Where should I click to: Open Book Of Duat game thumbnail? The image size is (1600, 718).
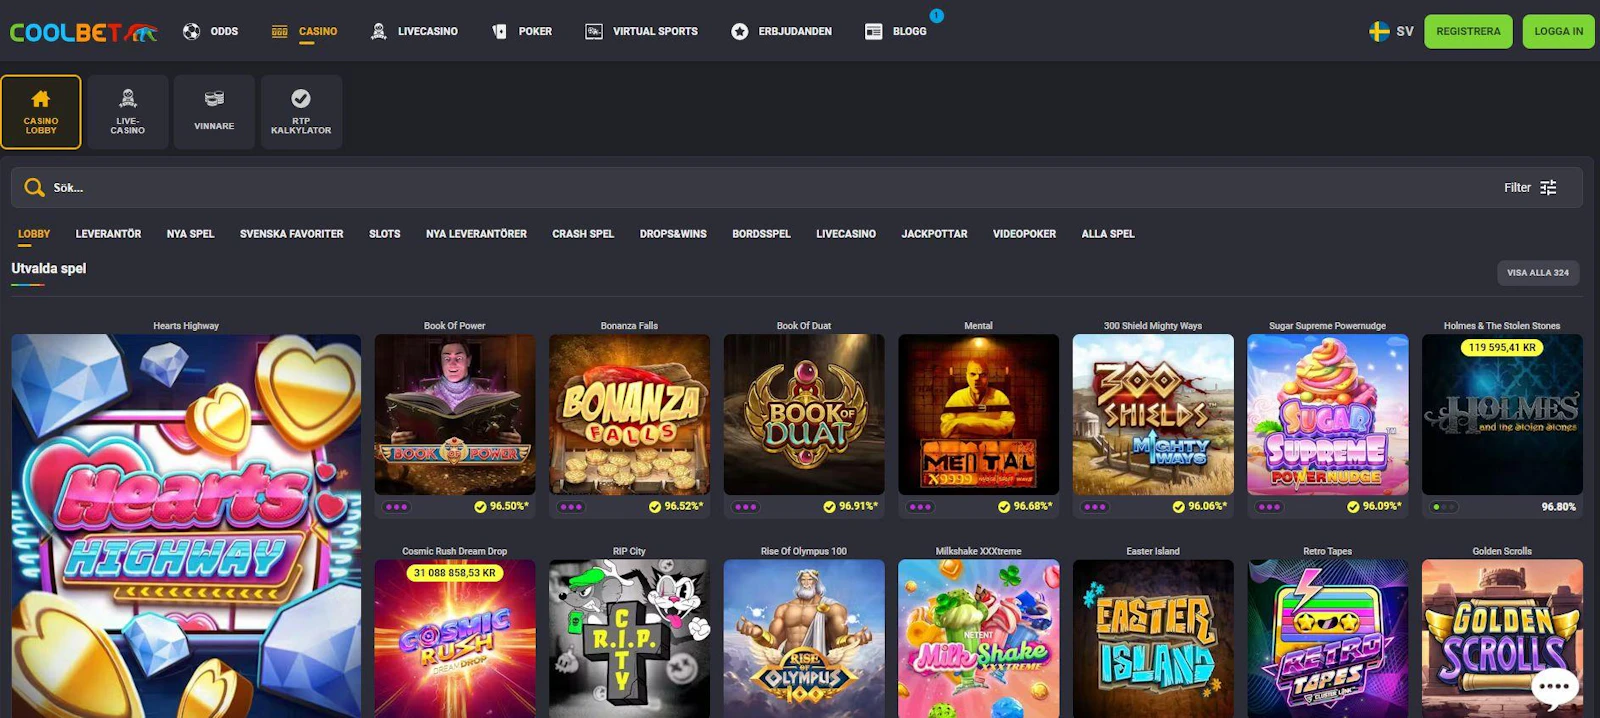(804, 414)
